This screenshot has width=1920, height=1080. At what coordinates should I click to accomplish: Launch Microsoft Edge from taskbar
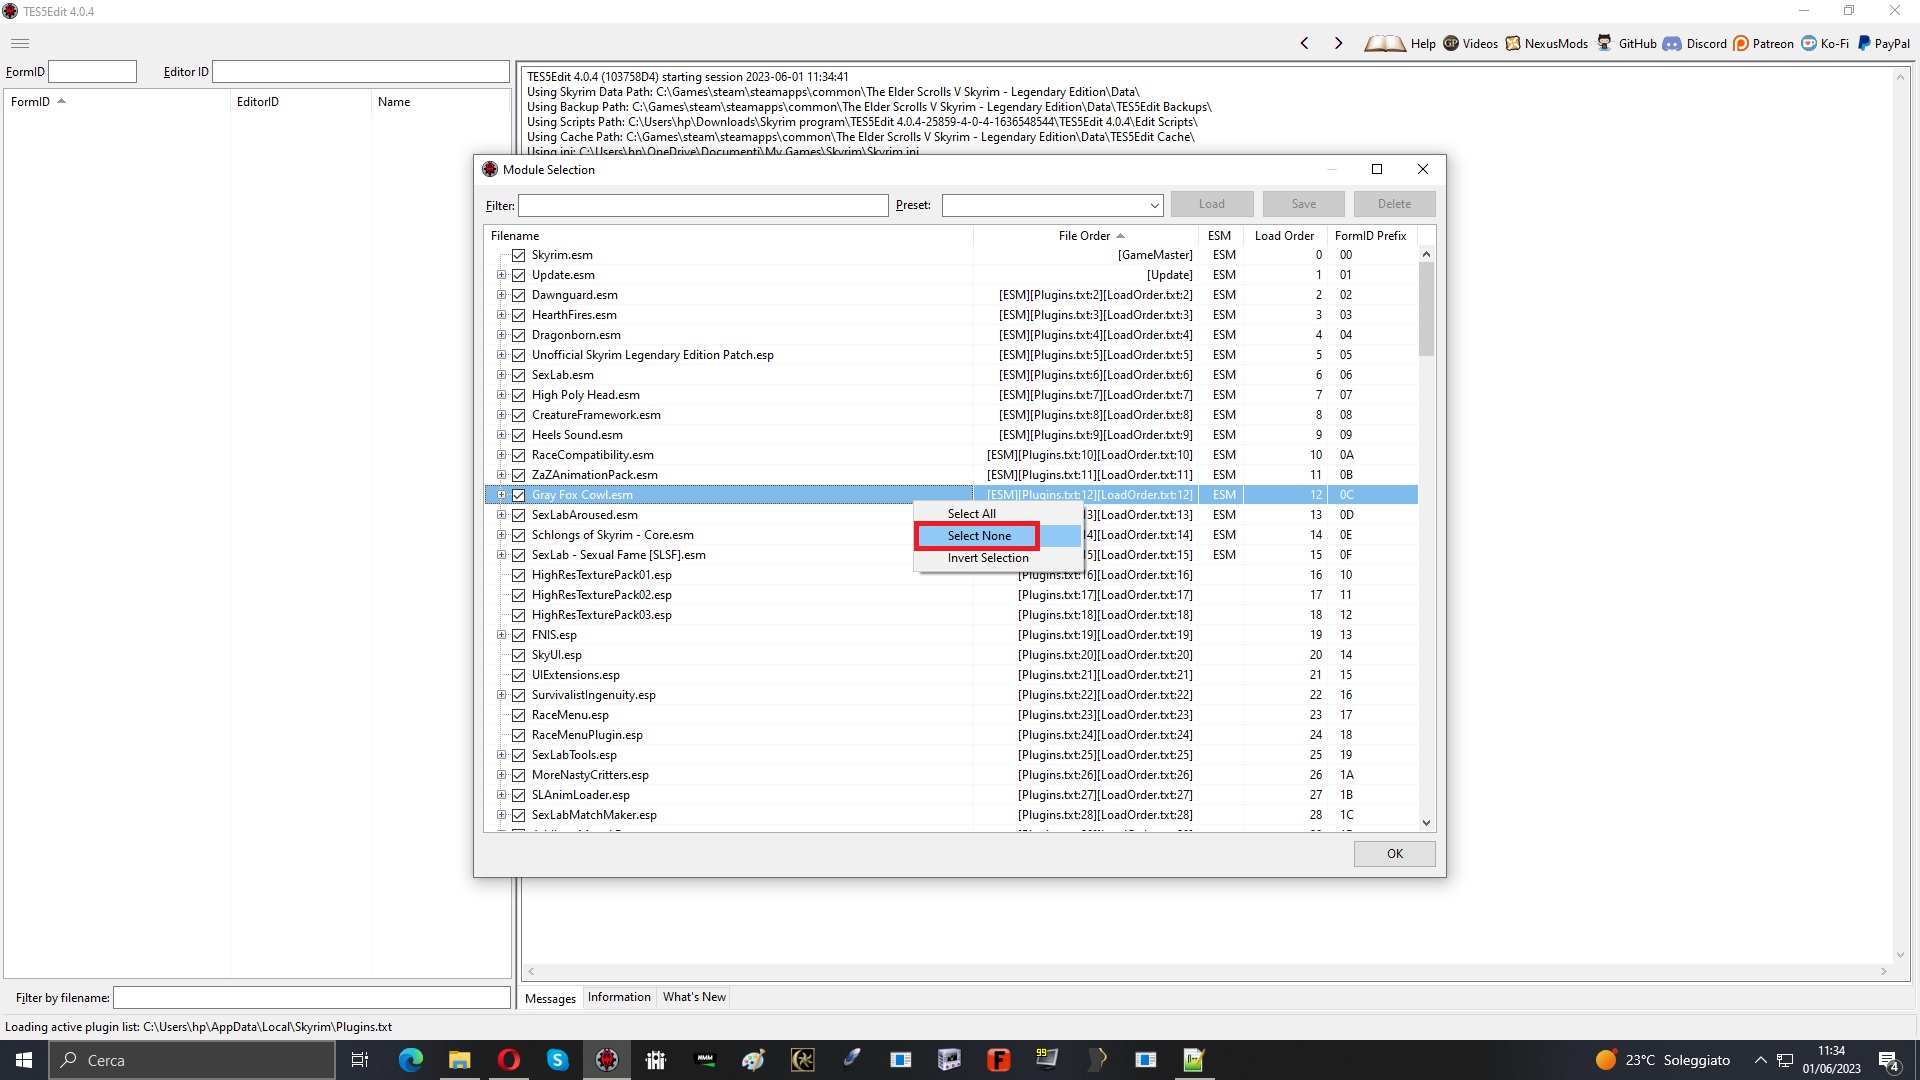tap(411, 1060)
